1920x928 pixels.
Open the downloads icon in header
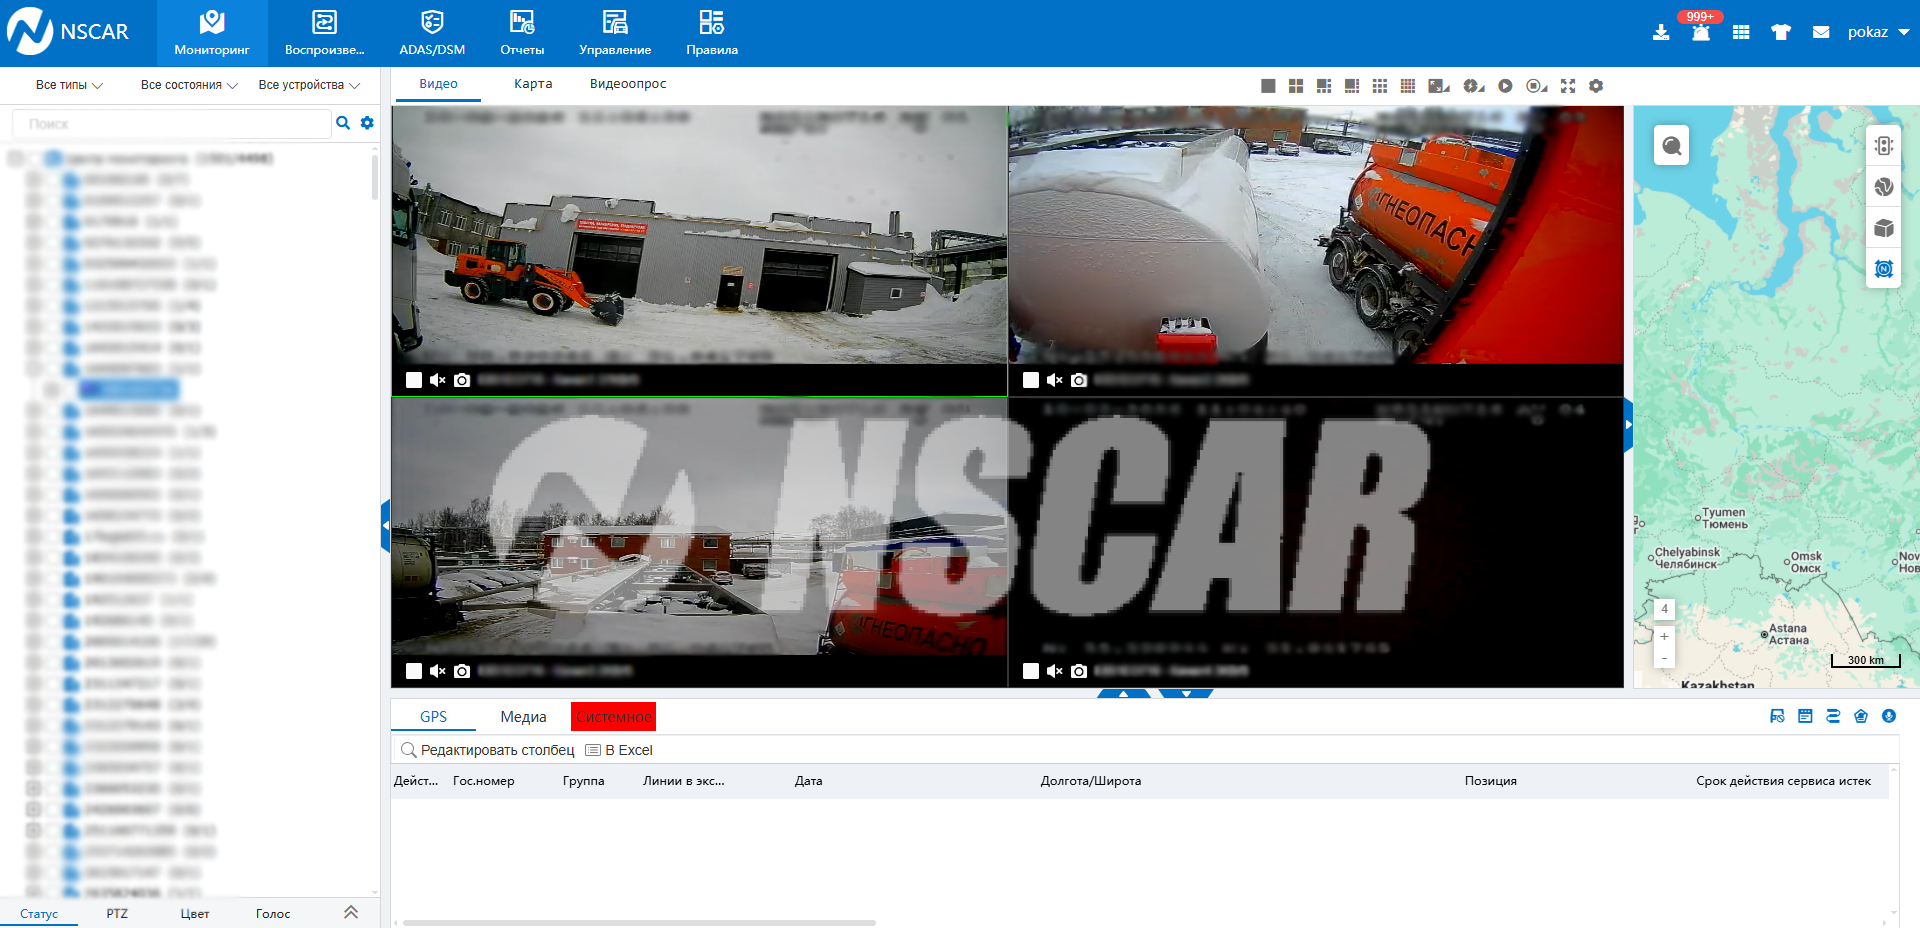(x=1661, y=32)
